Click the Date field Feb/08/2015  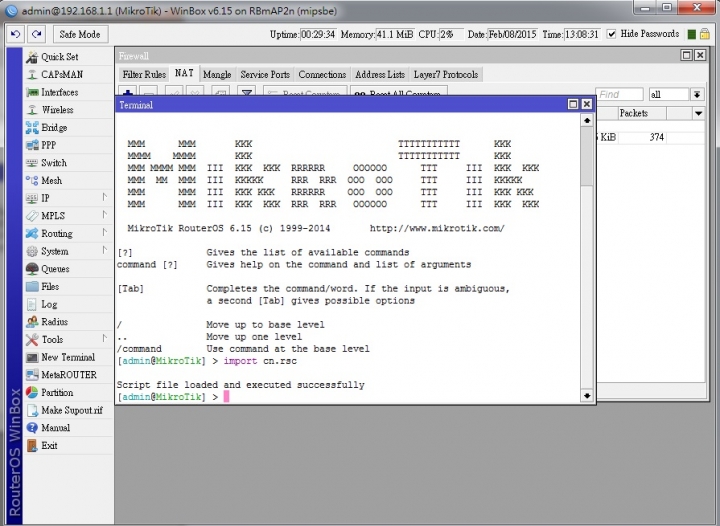pos(512,34)
